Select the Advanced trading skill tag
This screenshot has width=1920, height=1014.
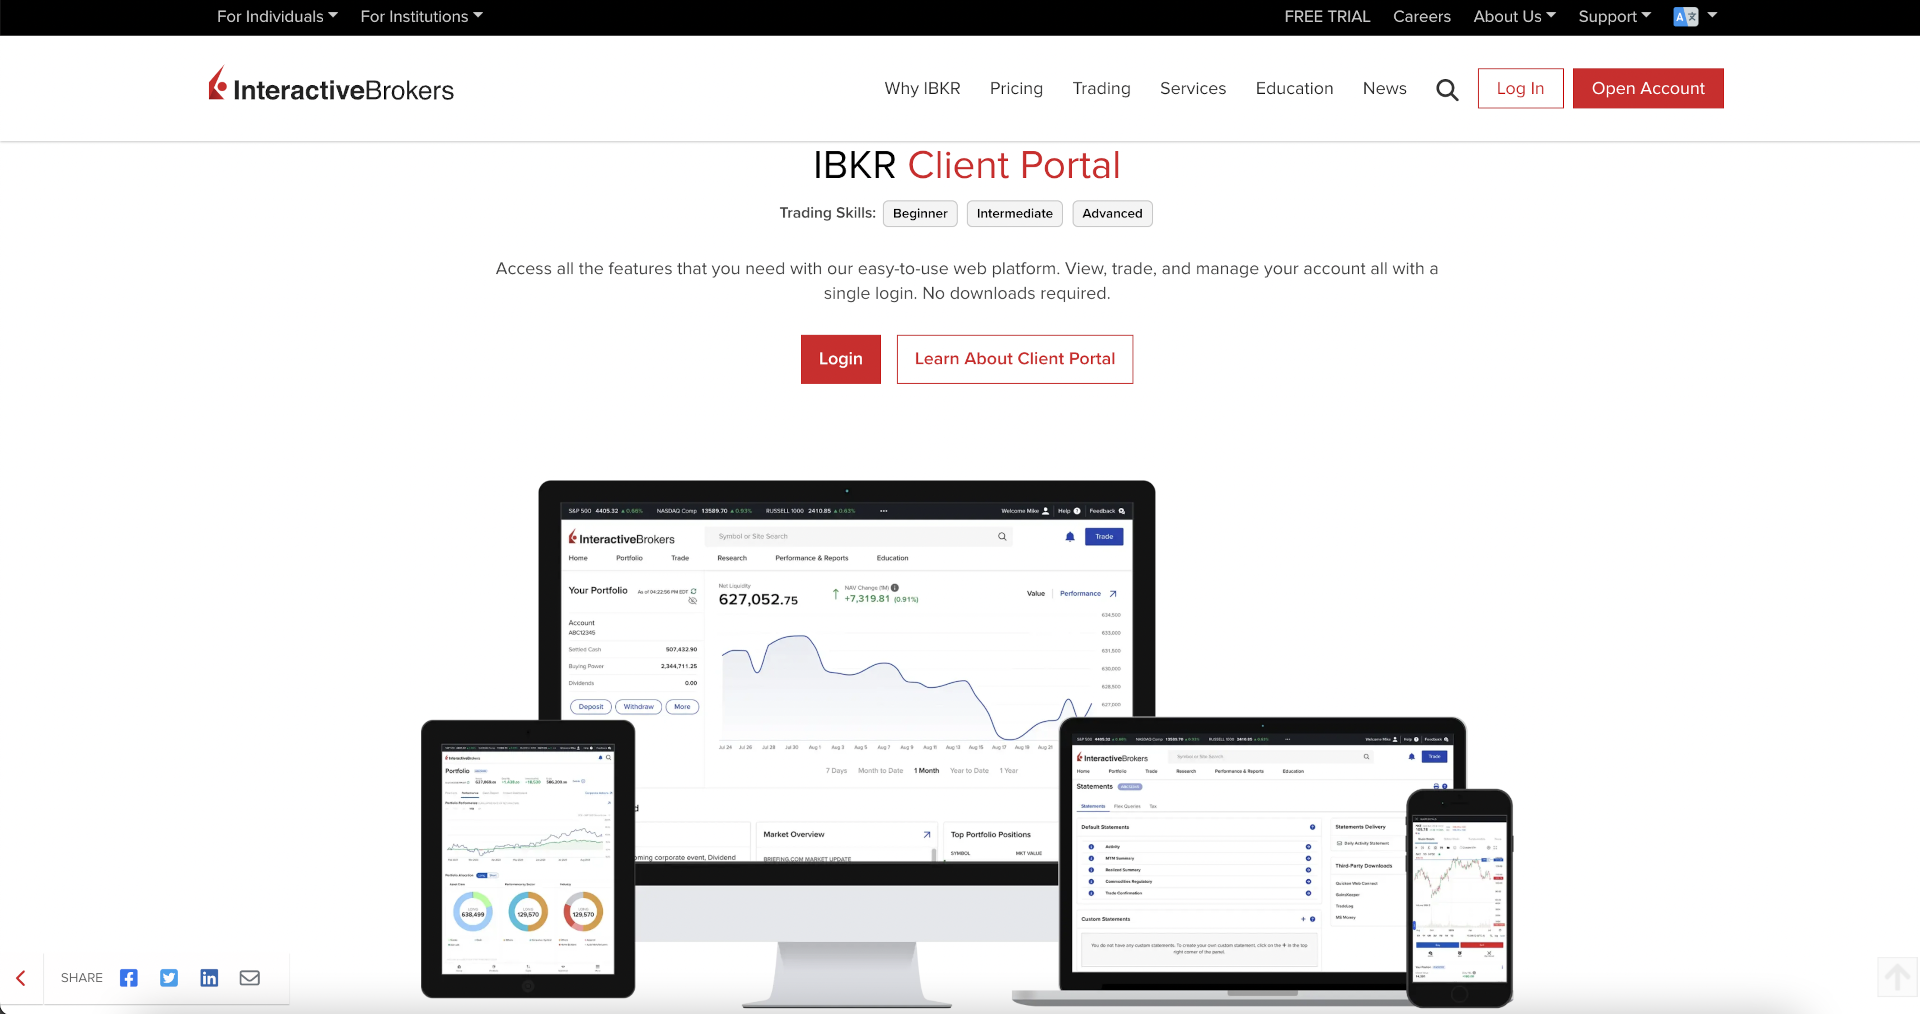pos(1112,214)
